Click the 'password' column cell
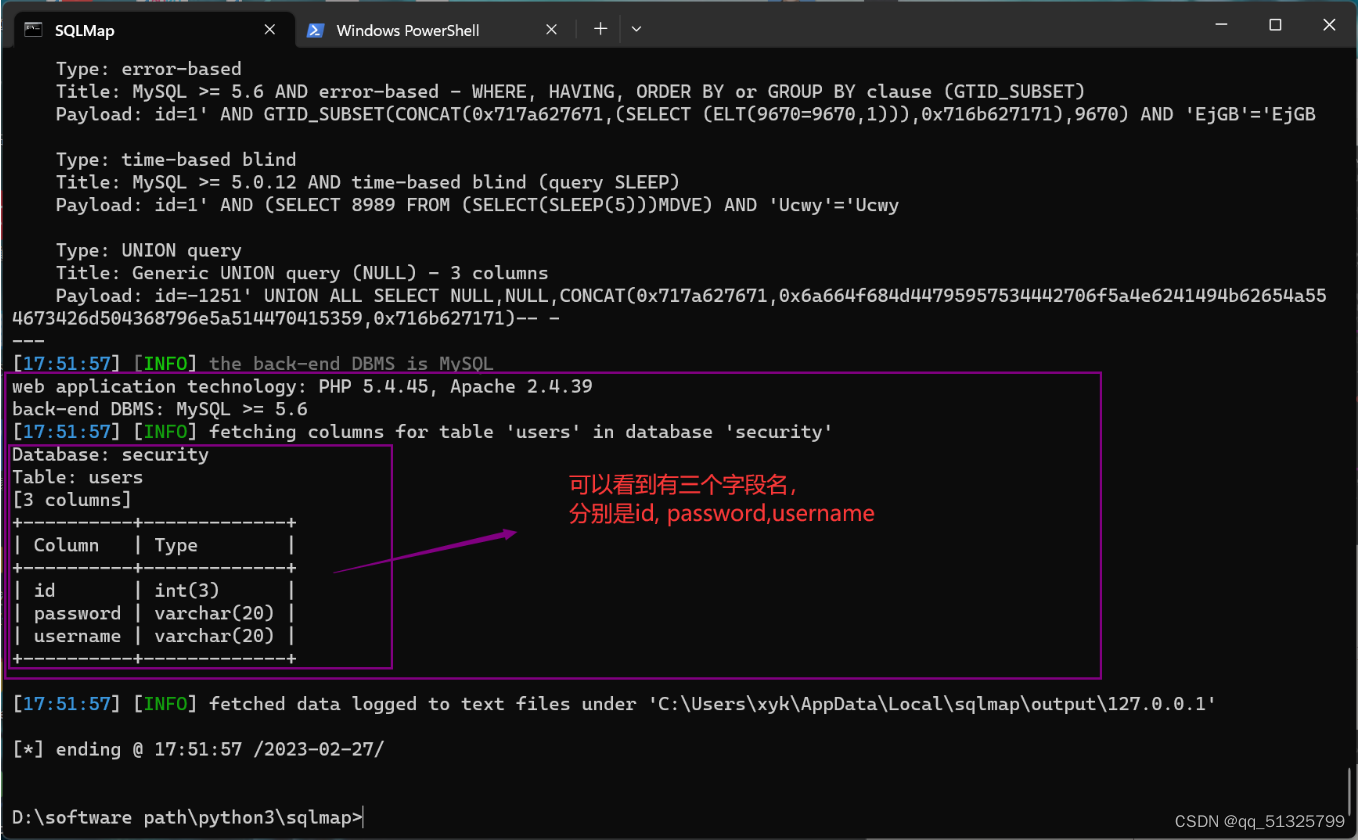Viewport: 1361px width, 840px height. click(x=78, y=614)
